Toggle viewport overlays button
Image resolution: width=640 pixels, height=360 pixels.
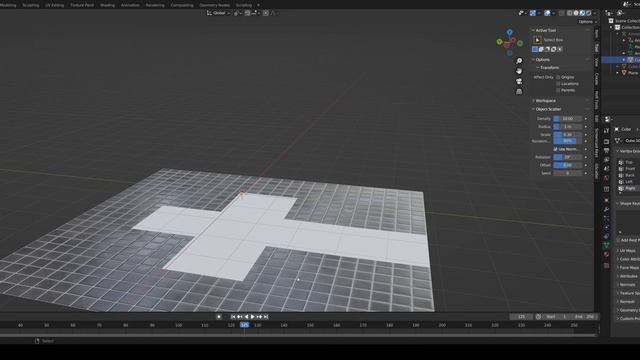point(547,13)
